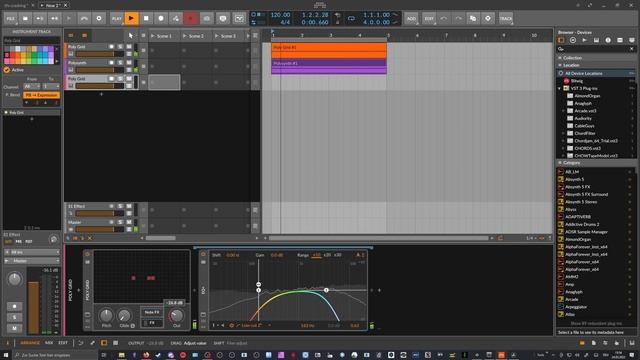Image resolution: width=640 pixels, height=360 pixels.
Task: Toggle power icon of EQ+ device
Action: [x=203, y=254]
